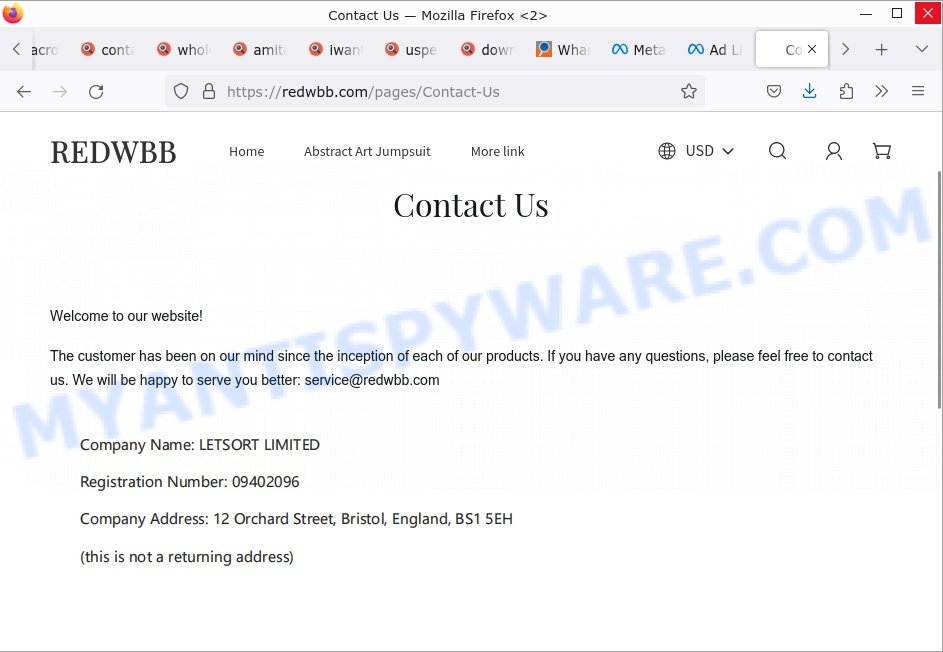
Task: Switch to the Ad Library tab
Action: [714, 49]
